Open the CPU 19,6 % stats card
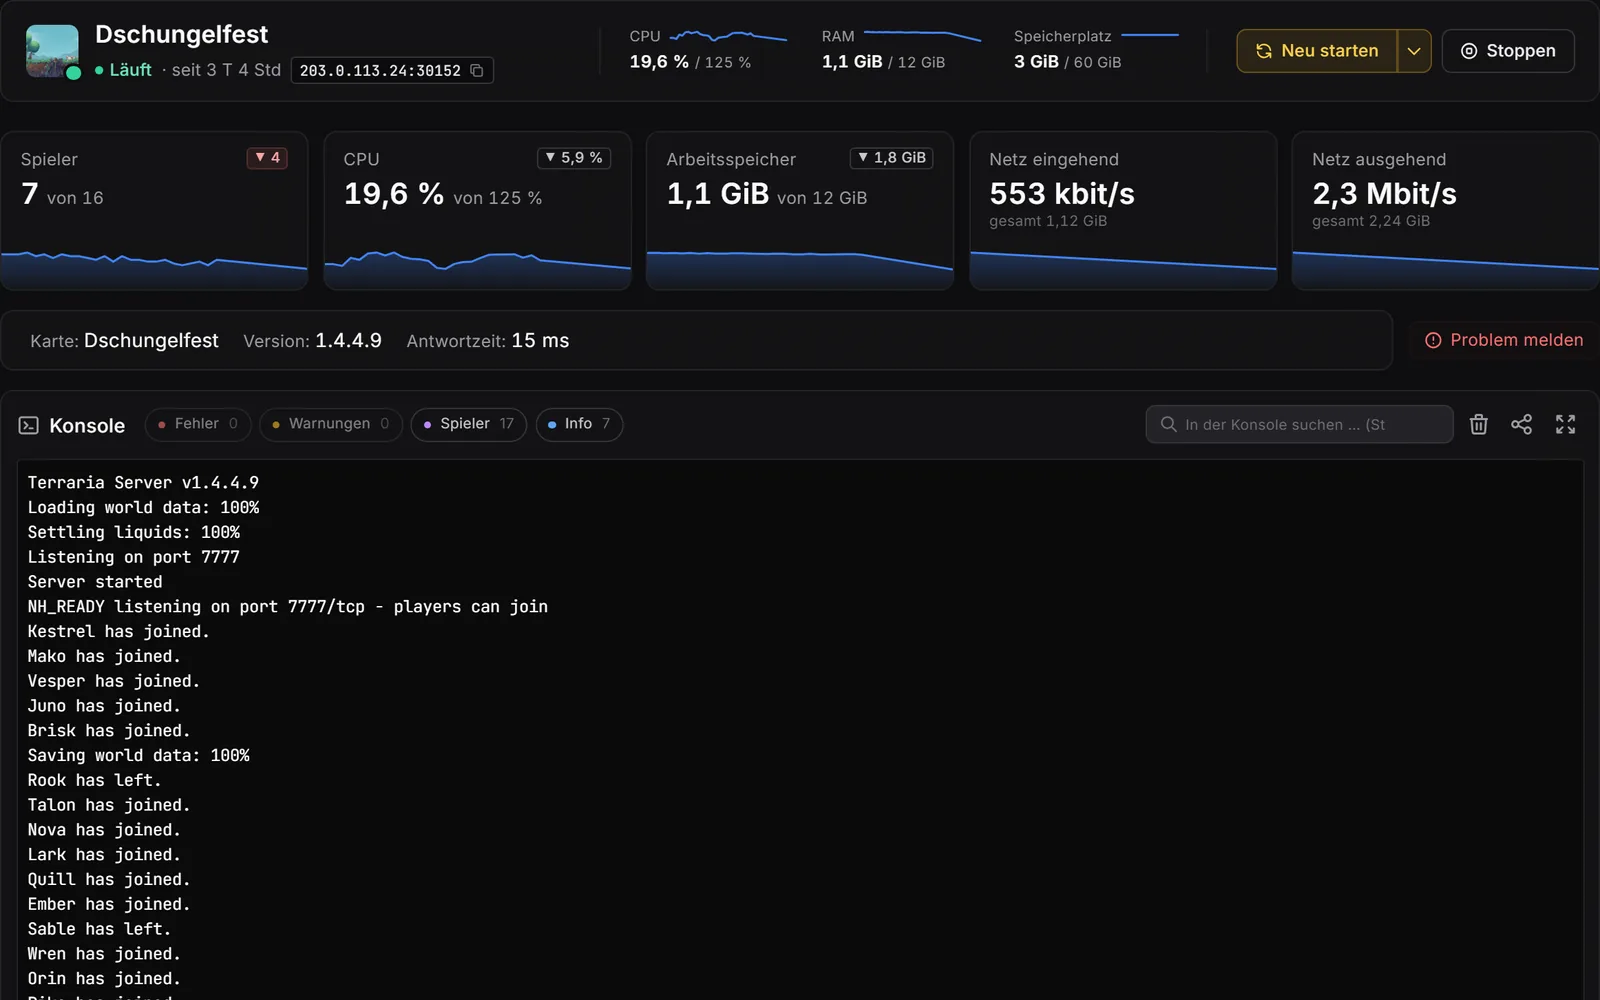This screenshot has height=1000, width=1600. [477, 211]
